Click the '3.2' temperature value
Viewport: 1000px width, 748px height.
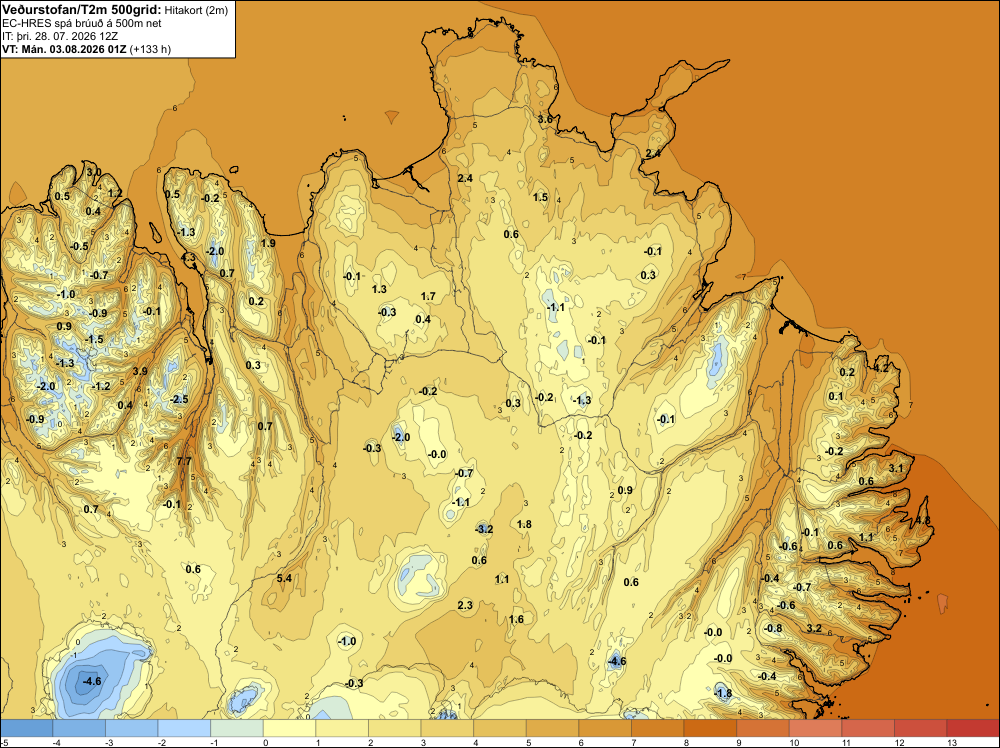pos(814,628)
